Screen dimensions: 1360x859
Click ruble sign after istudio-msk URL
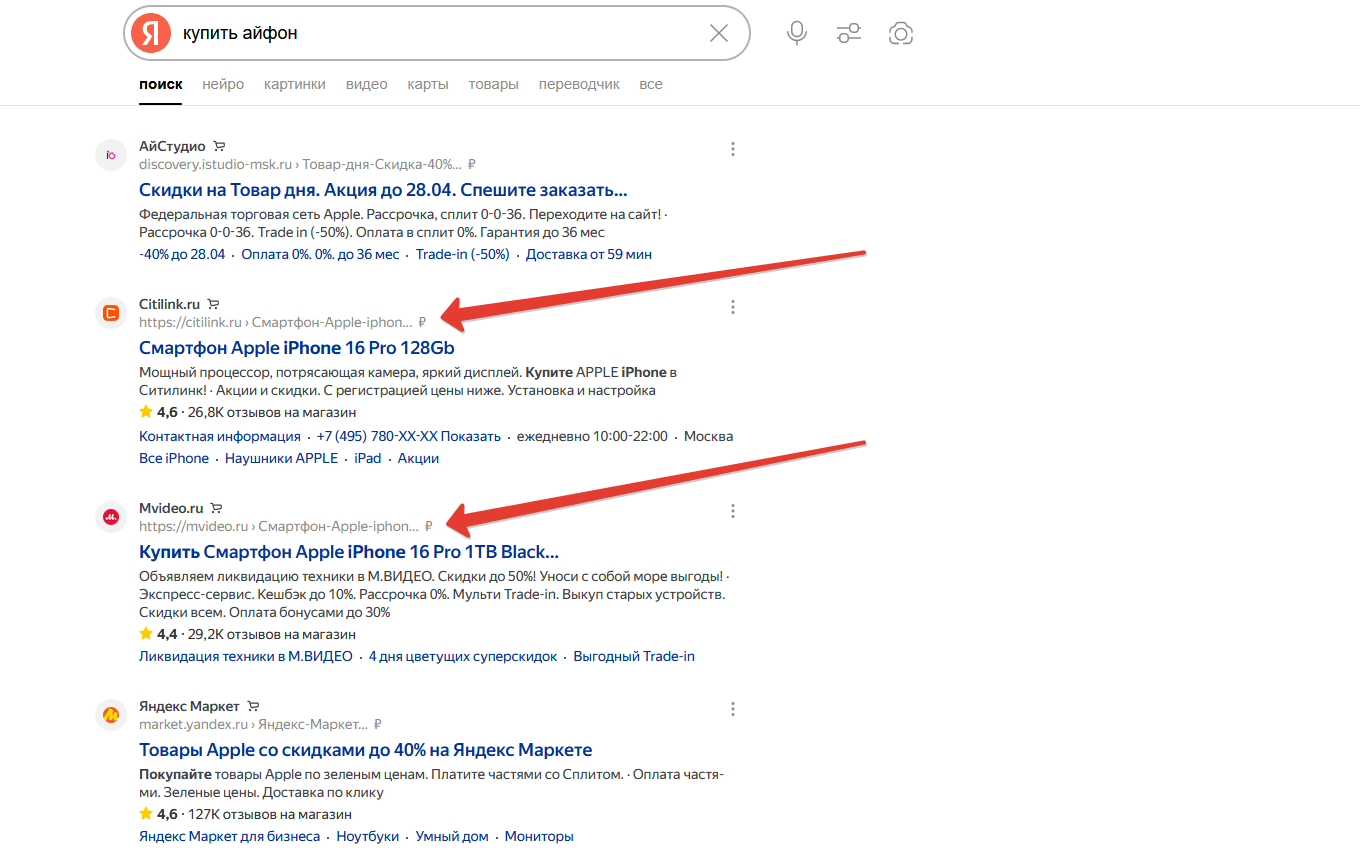472,164
